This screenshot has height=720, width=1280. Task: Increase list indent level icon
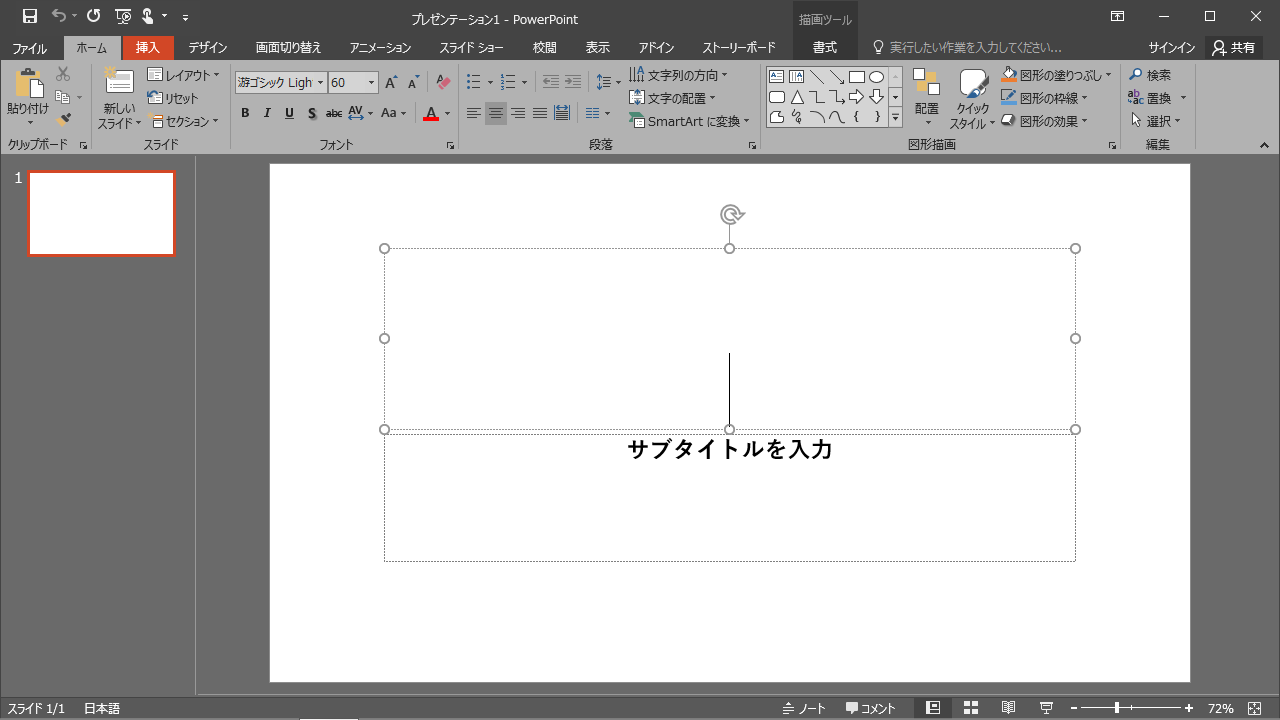point(573,83)
